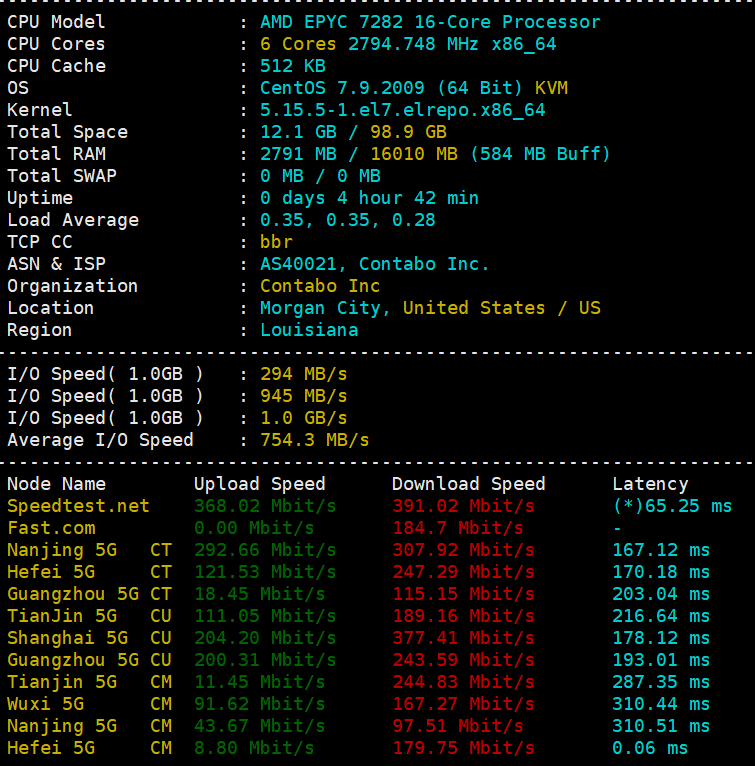Click the load average 0.35, 0.35, 0.28
Viewport: 755px width, 766px height.
click(x=347, y=220)
